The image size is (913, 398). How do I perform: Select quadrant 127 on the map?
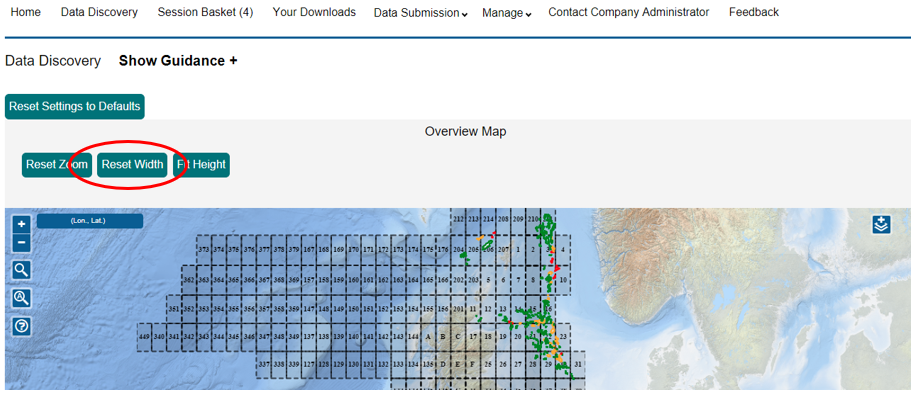(x=309, y=364)
